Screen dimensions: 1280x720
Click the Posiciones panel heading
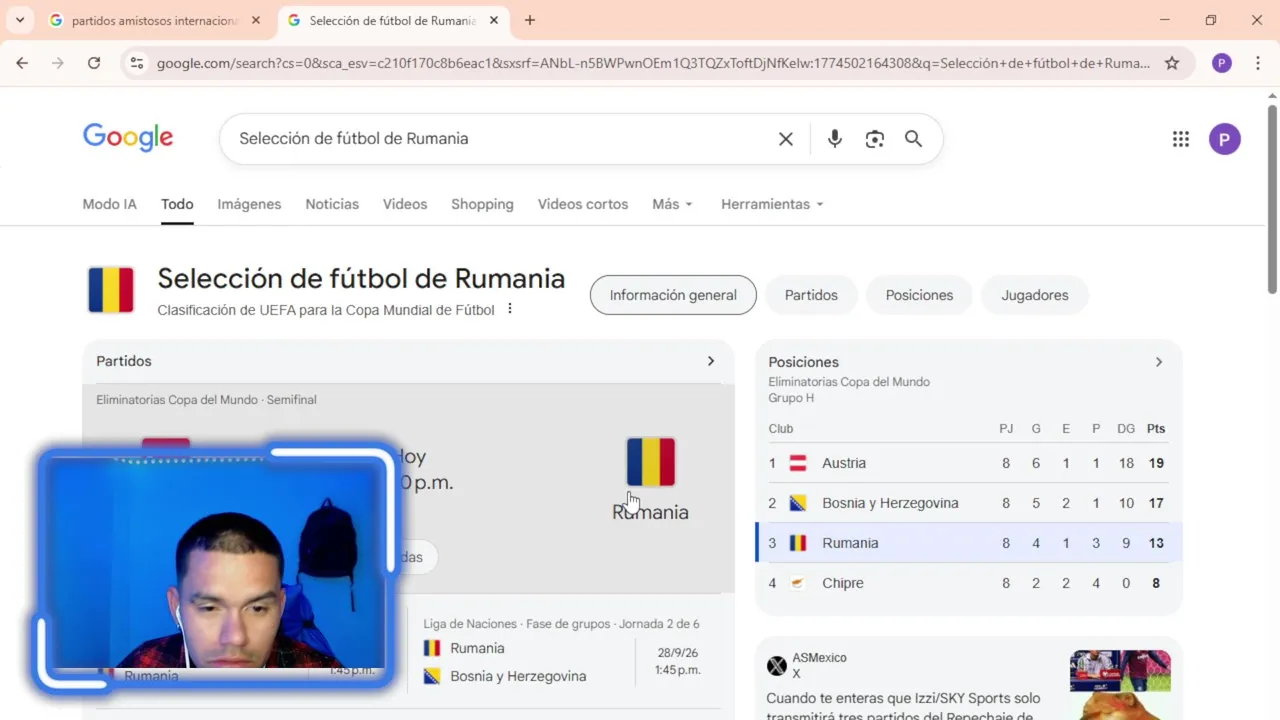(x=803, y=362)
